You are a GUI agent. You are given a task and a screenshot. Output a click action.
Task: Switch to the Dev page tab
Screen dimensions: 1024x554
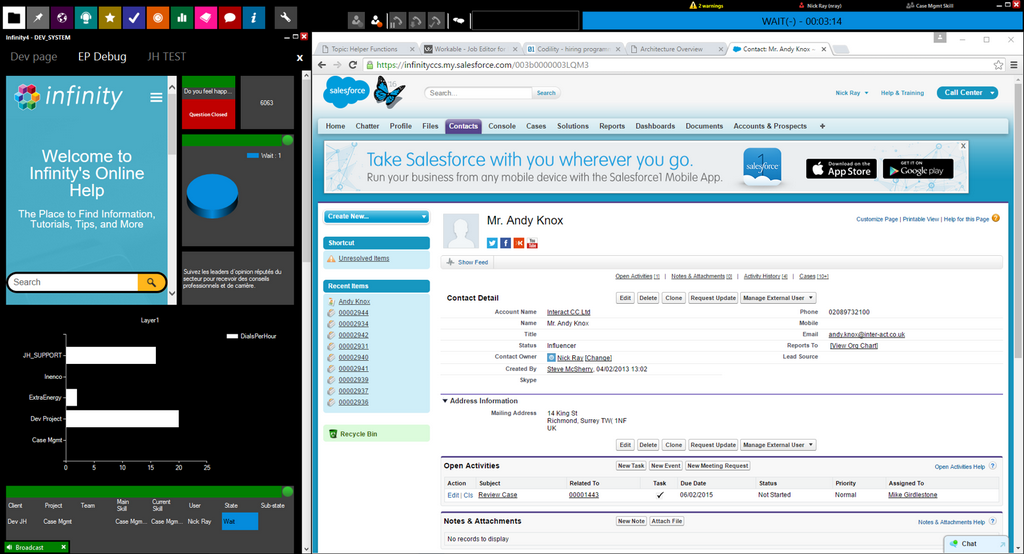33,57
